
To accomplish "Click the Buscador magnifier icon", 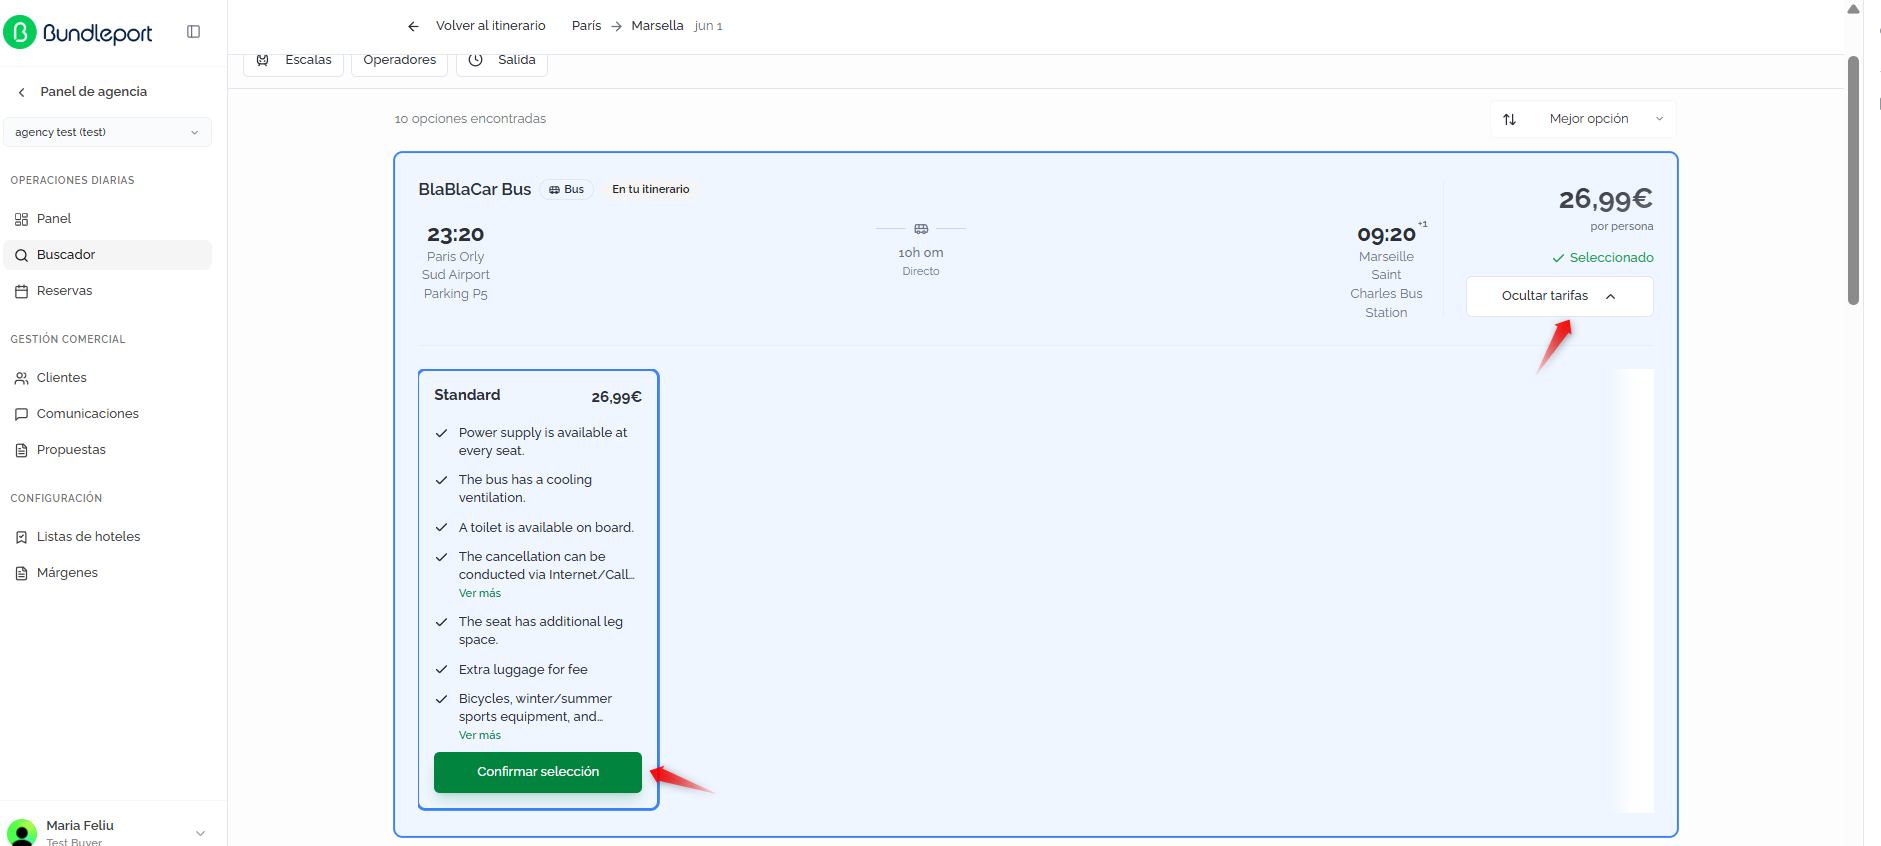I will click(21, 255).
